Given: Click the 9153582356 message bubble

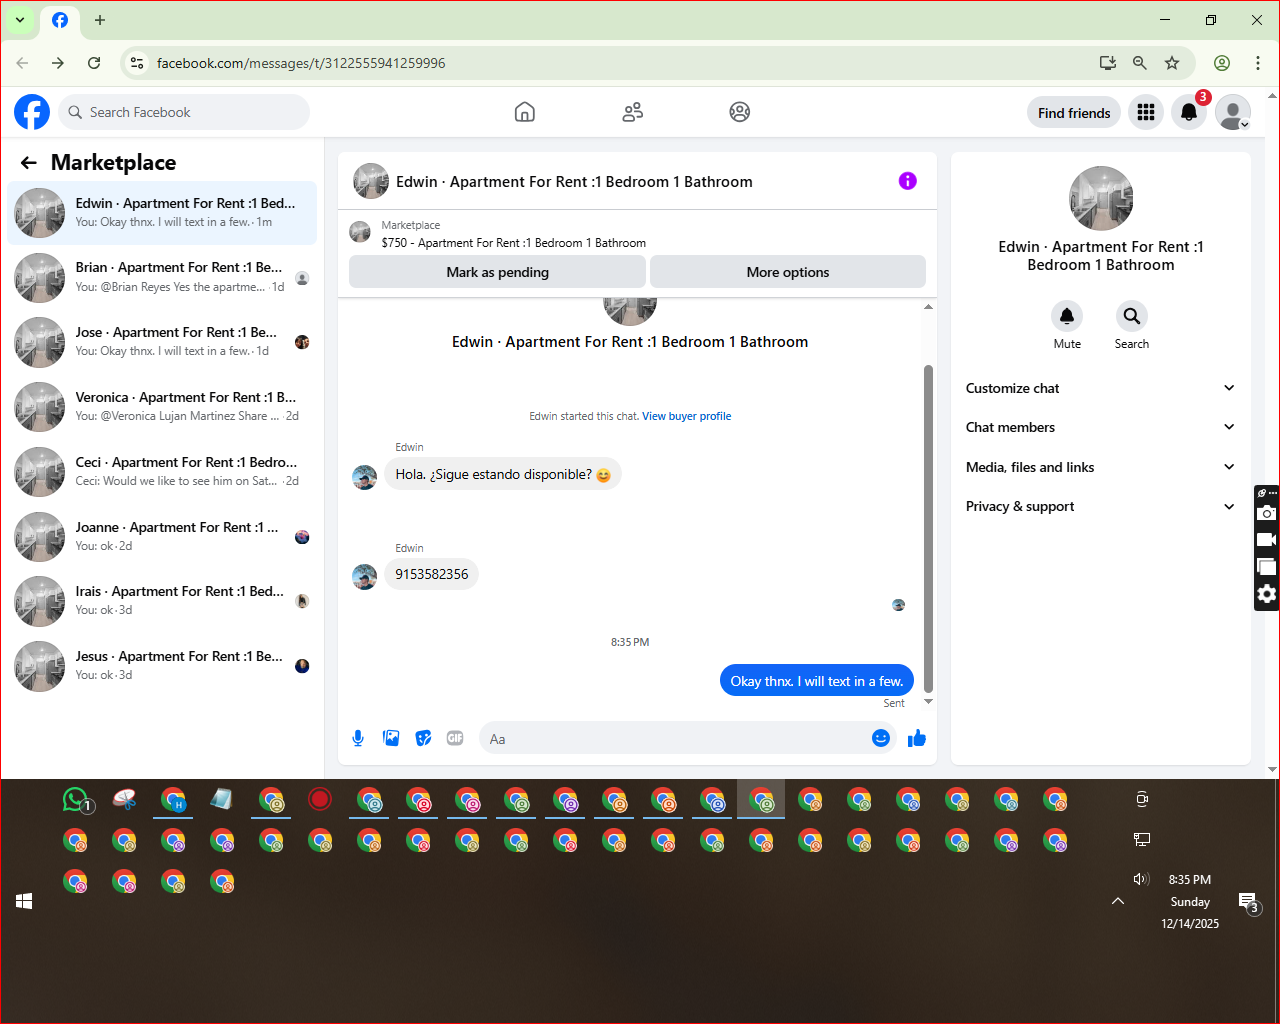Looking at the screenshot, I should pyautogui.click(x=431, y=574).
